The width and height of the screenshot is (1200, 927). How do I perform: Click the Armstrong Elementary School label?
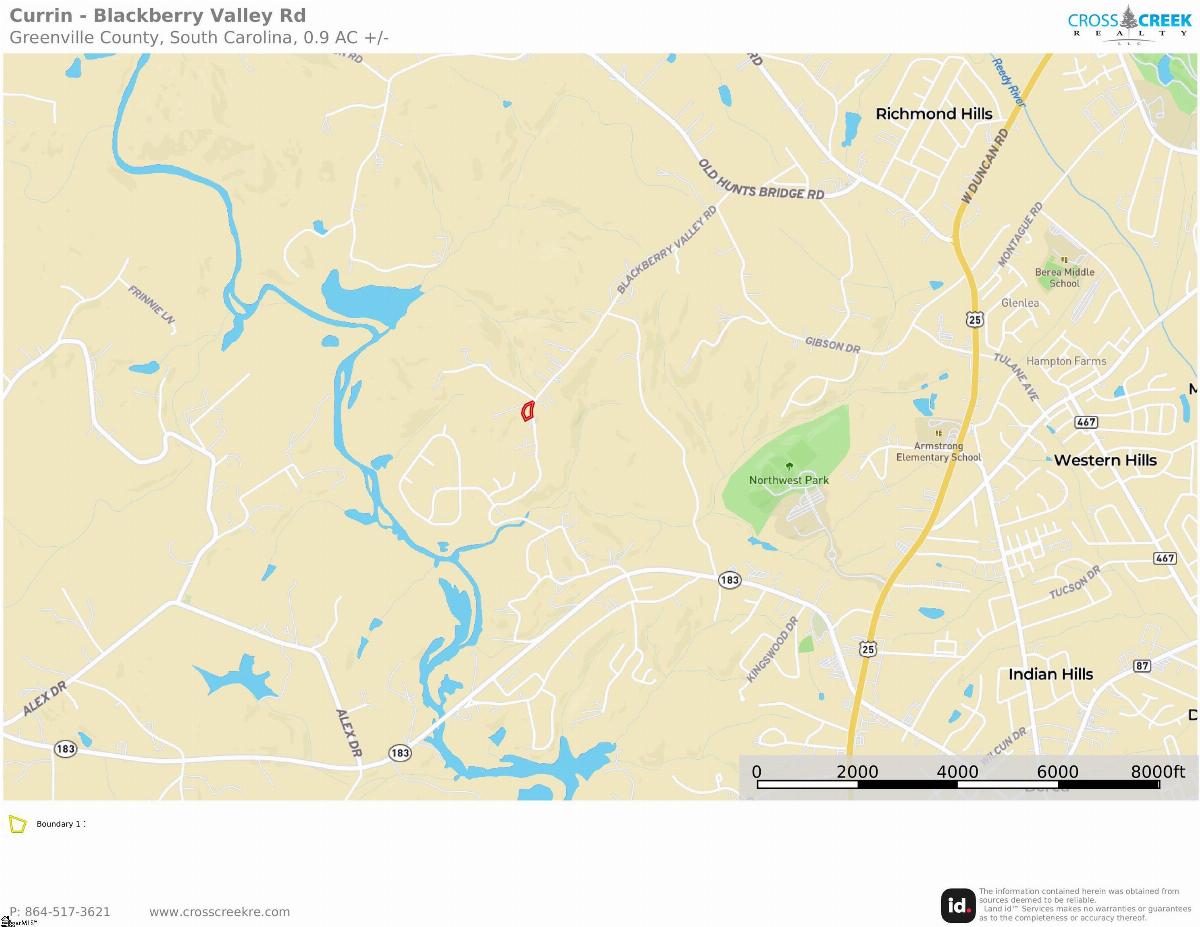(938, 452)
